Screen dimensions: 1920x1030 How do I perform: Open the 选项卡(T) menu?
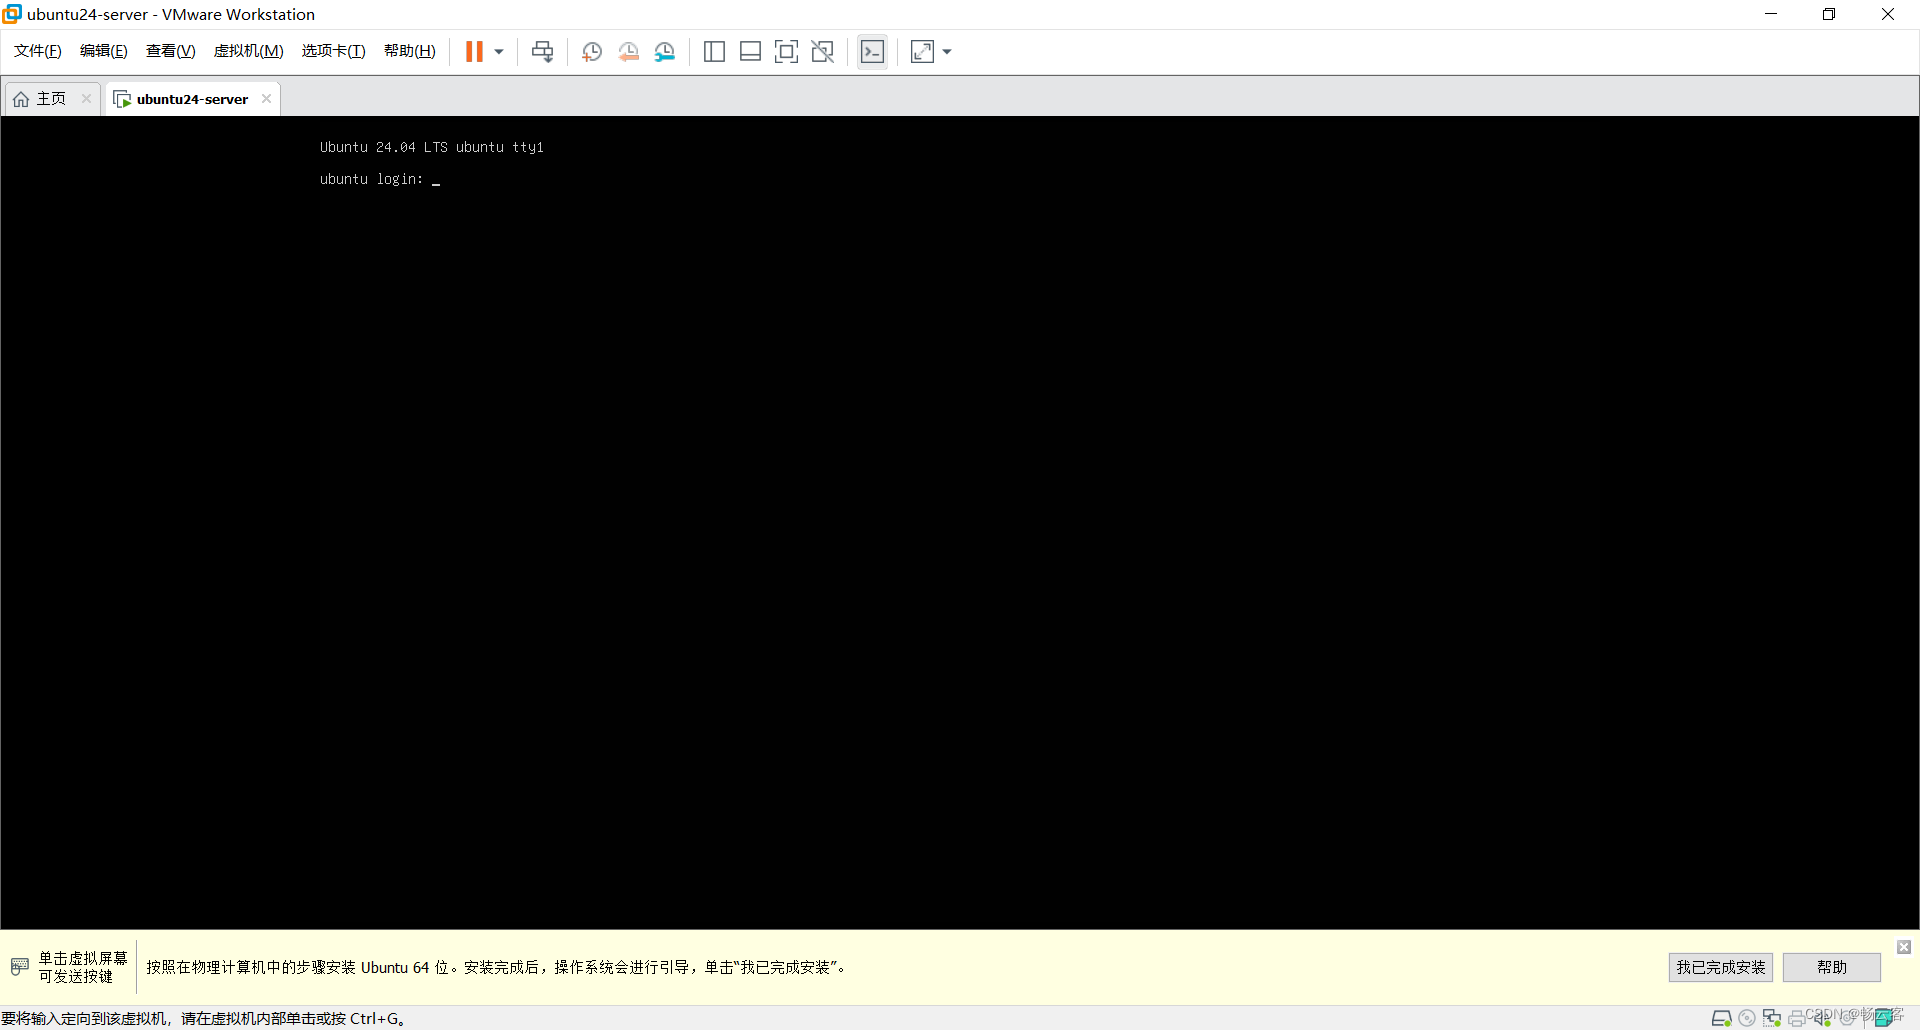pos(334,51)
